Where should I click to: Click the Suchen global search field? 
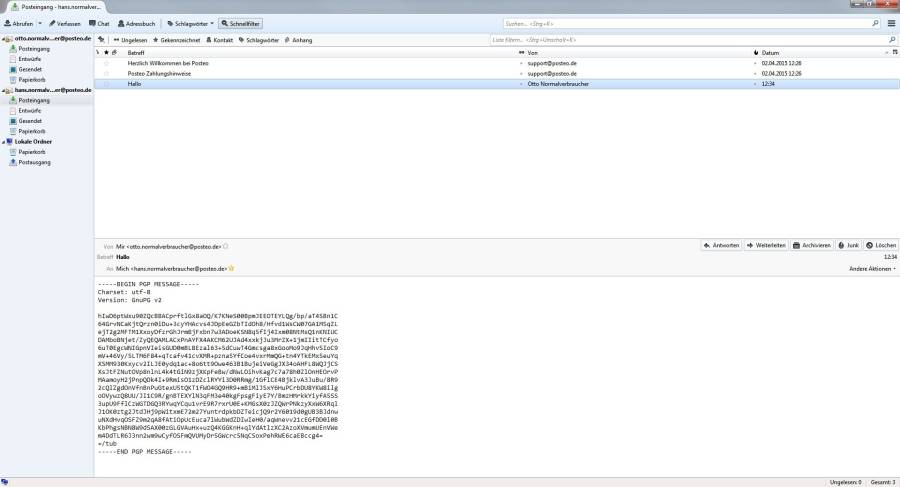pyautogui.click(x=690, y=23)
